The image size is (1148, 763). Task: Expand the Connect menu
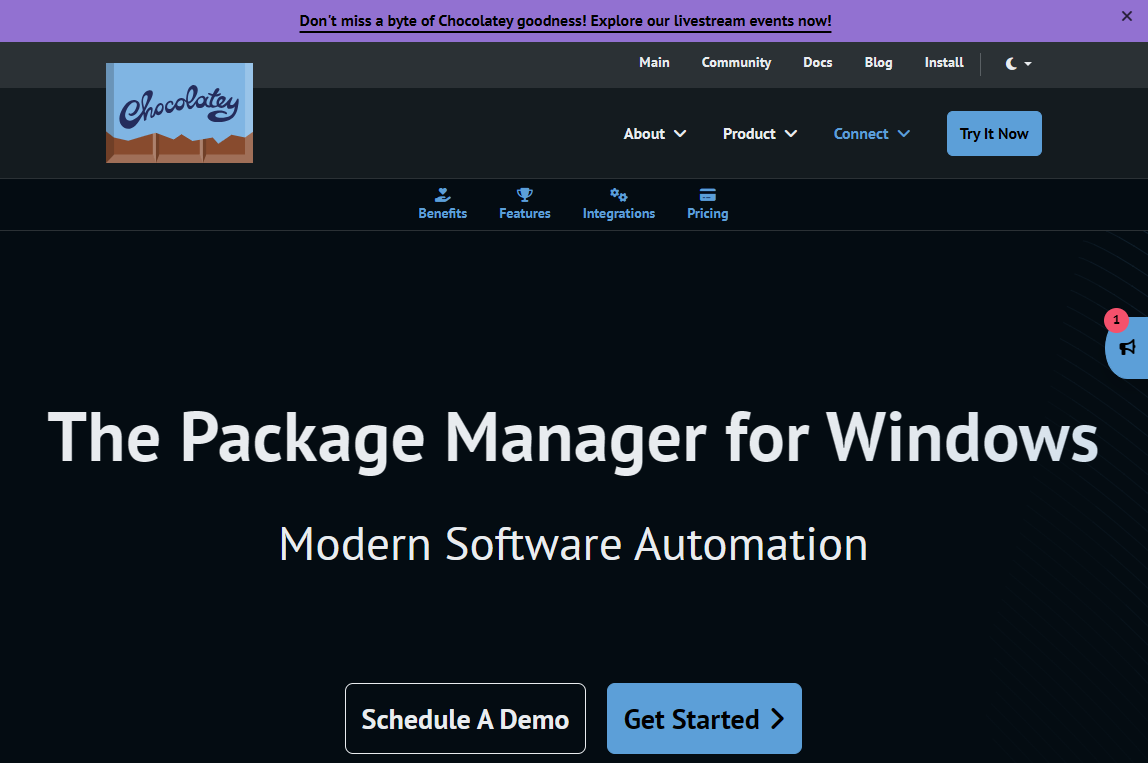871,134
